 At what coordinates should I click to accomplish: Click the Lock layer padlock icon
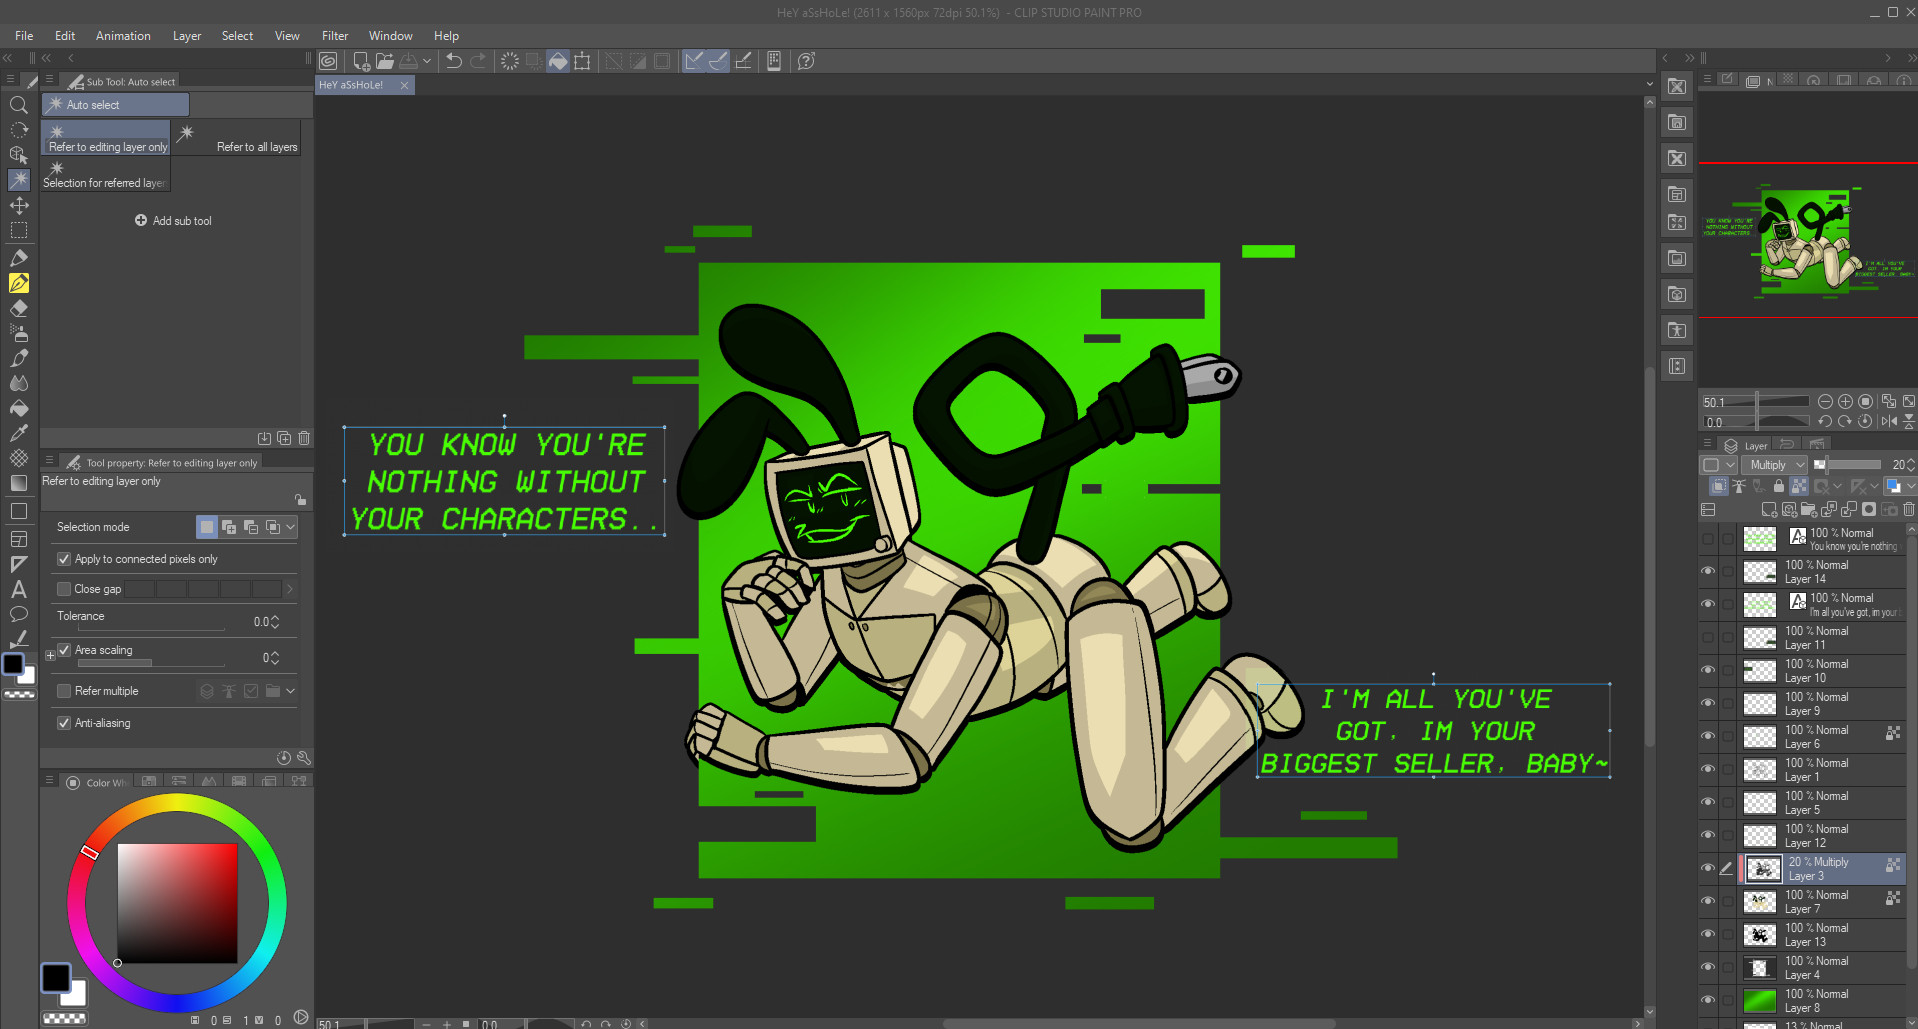point(1779,486)
